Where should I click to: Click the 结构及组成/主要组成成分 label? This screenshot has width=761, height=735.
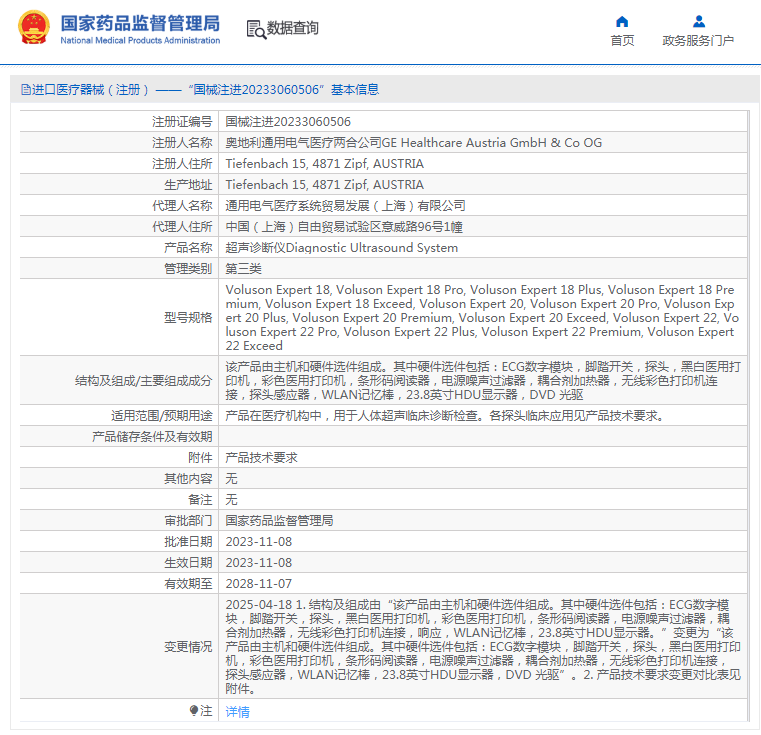click(x=144, y=381)
